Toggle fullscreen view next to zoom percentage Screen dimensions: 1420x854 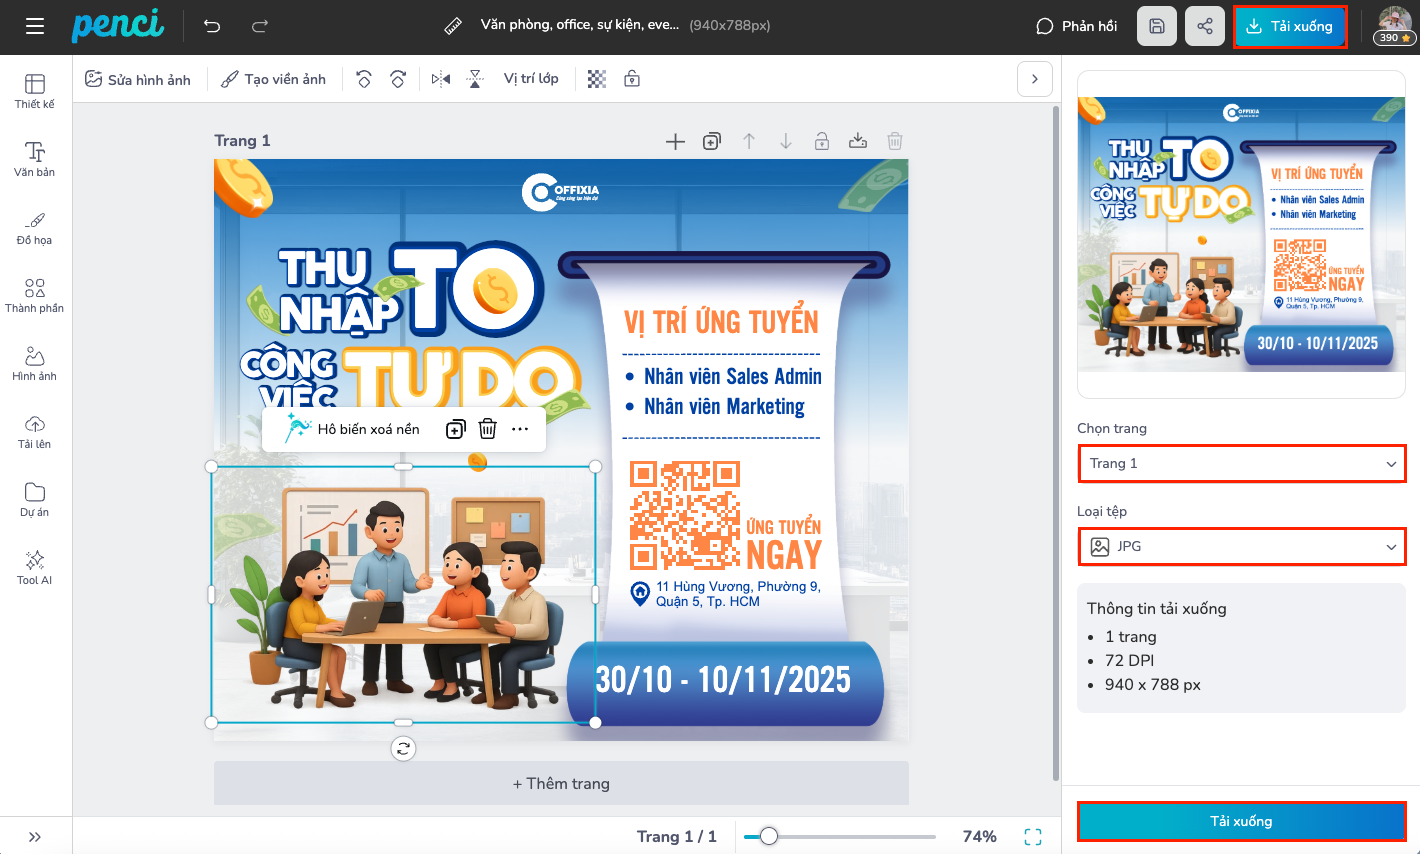point(1033,837)
